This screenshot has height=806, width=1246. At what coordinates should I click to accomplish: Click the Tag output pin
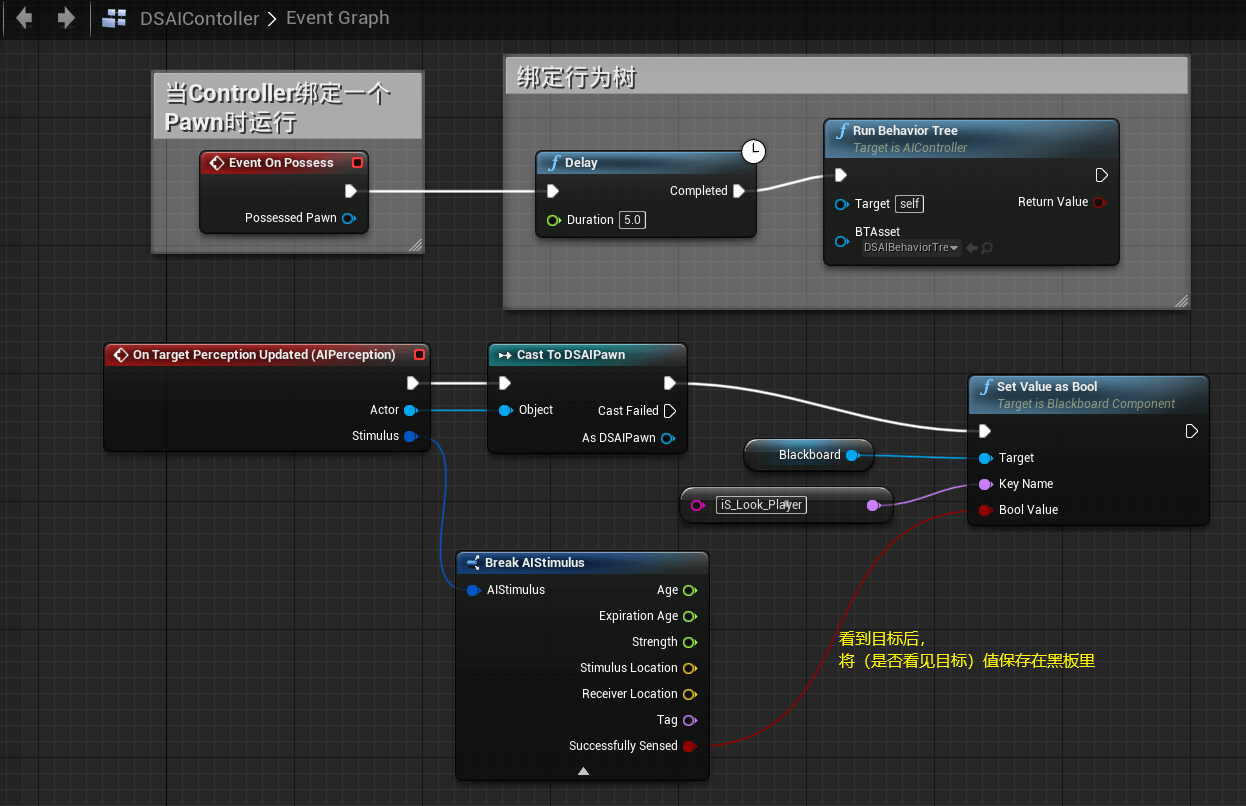[689, 720]
